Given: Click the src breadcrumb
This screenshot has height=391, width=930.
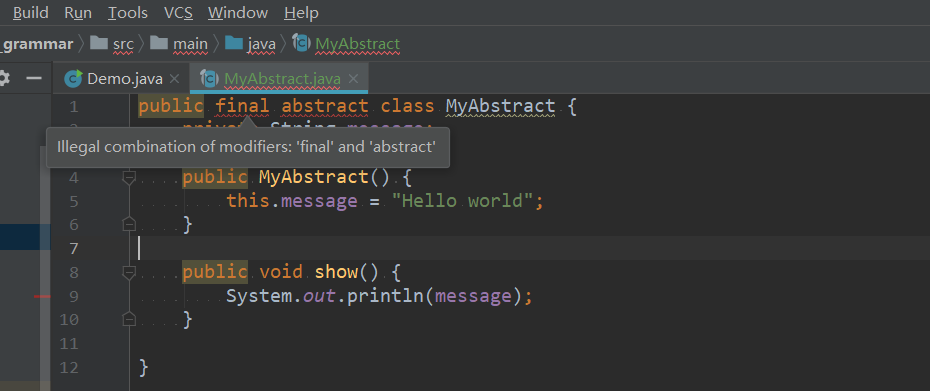Looking at the screenshot, I should pos(123,43).
